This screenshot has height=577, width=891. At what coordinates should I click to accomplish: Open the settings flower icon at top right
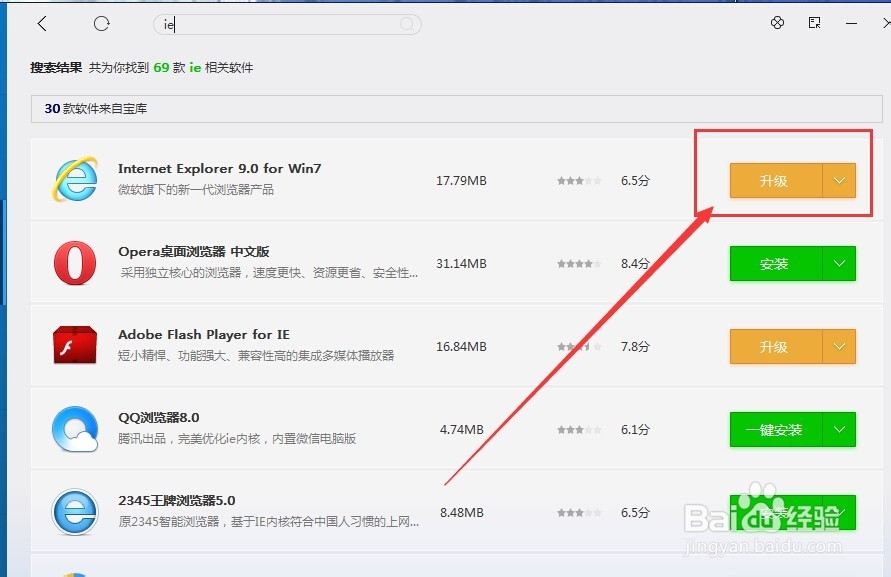point(778,22)
